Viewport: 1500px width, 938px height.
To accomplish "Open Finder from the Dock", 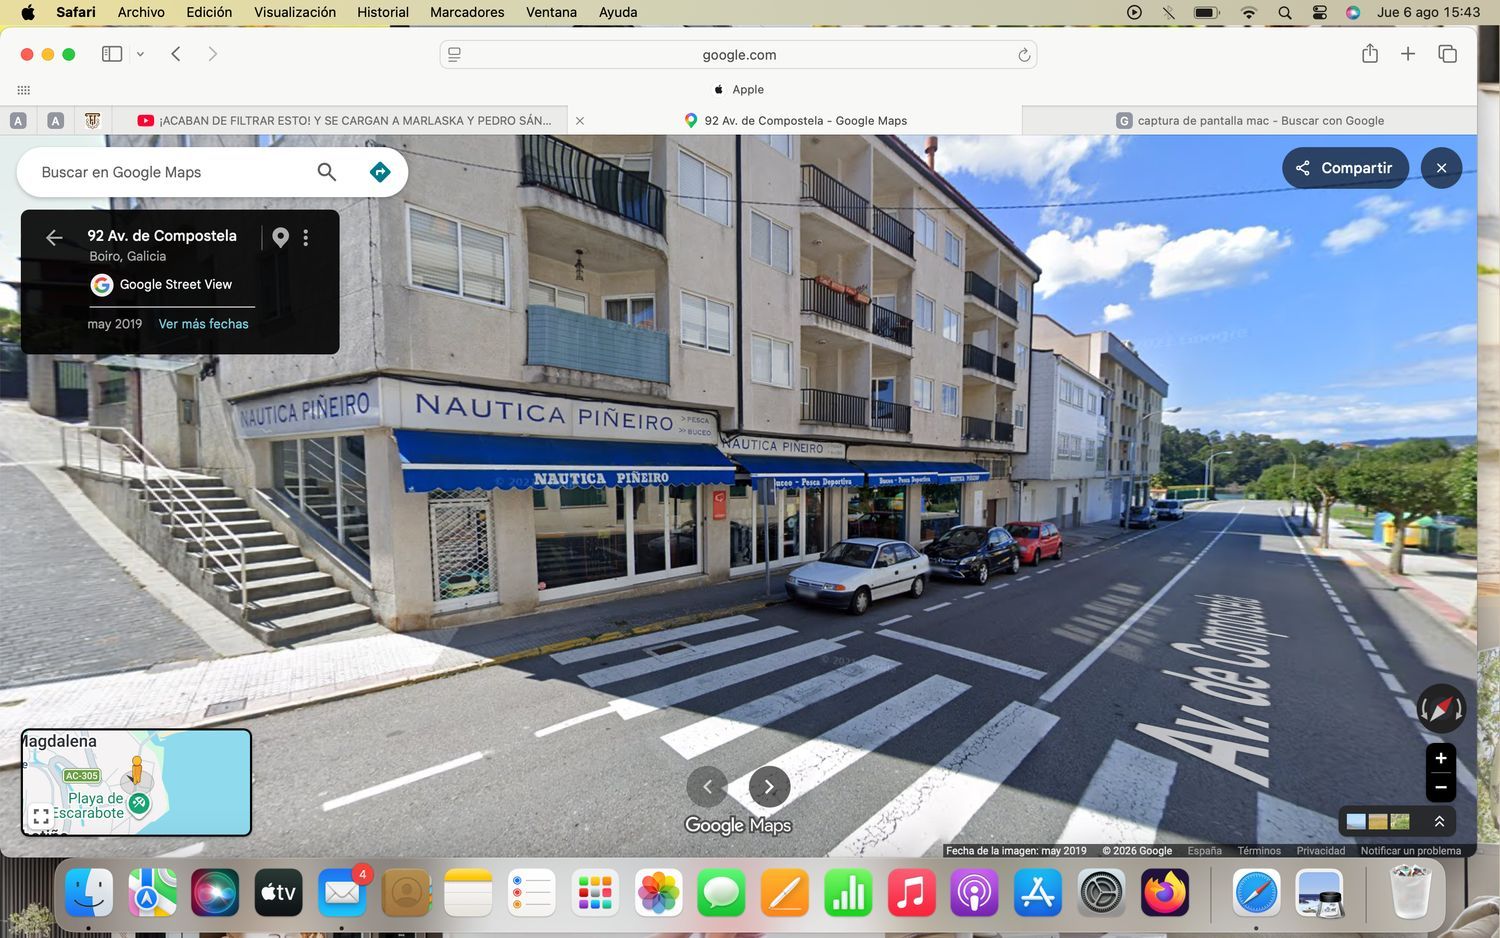I will click(x=89, y=892).
